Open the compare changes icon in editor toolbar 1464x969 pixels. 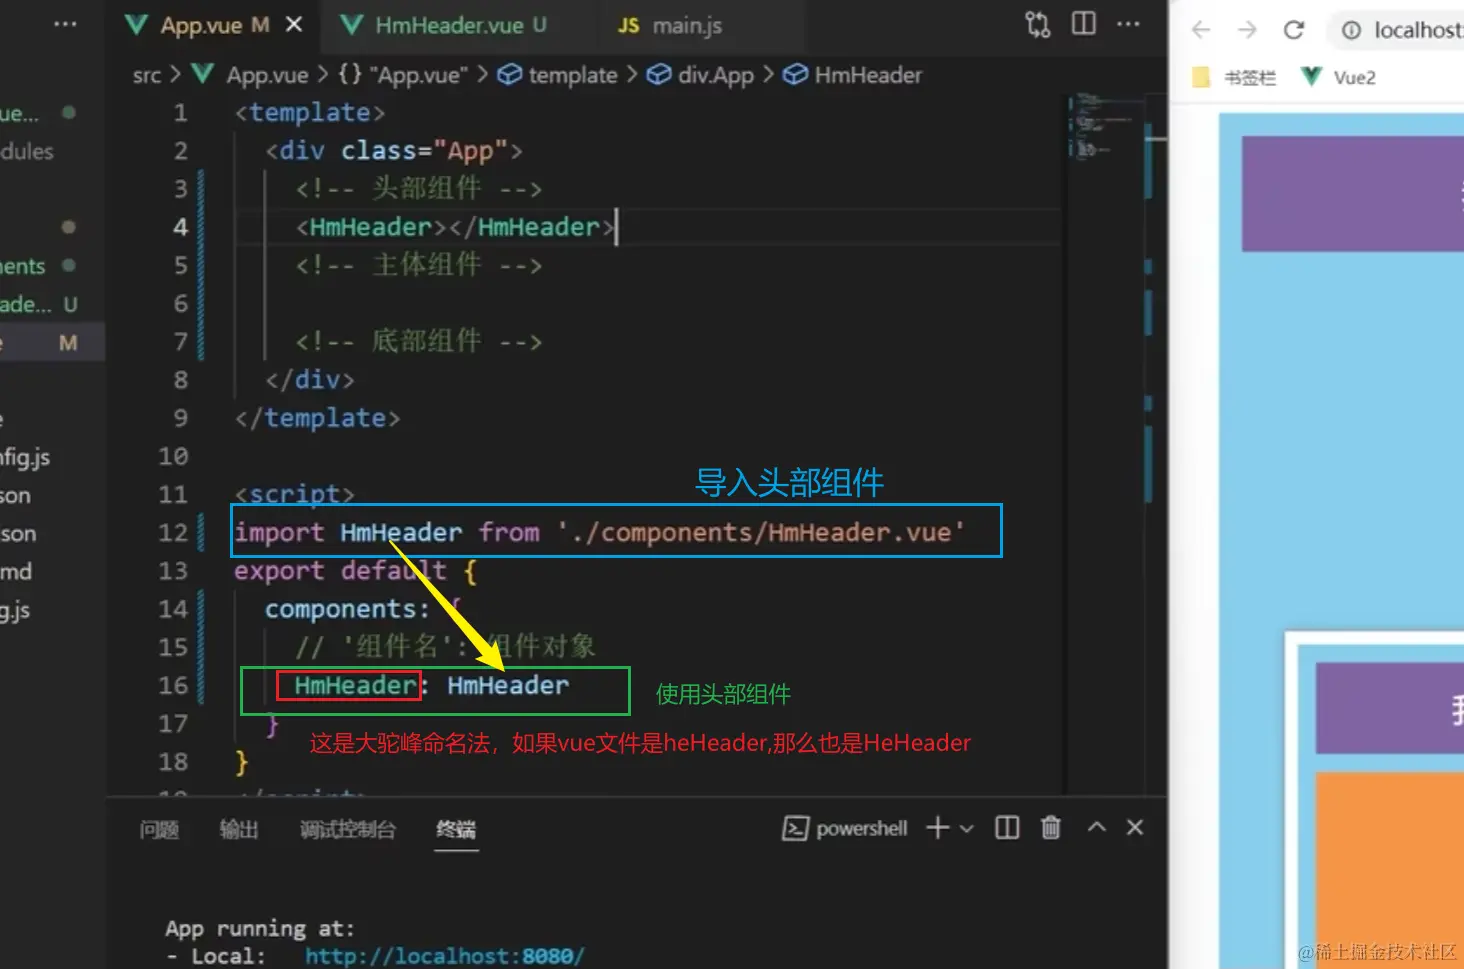1038,24
